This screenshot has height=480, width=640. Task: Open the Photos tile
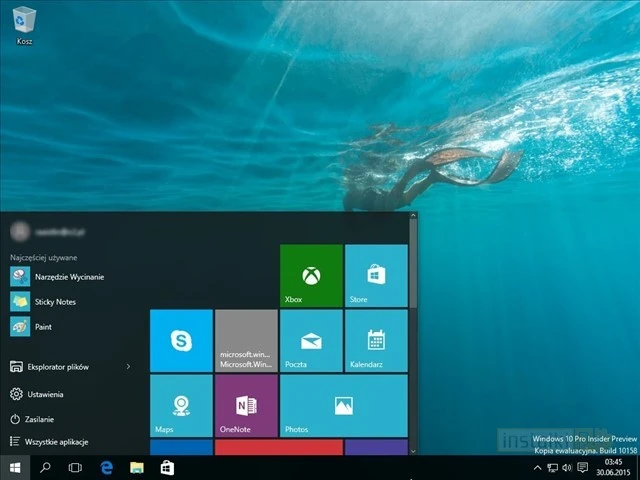343,405
